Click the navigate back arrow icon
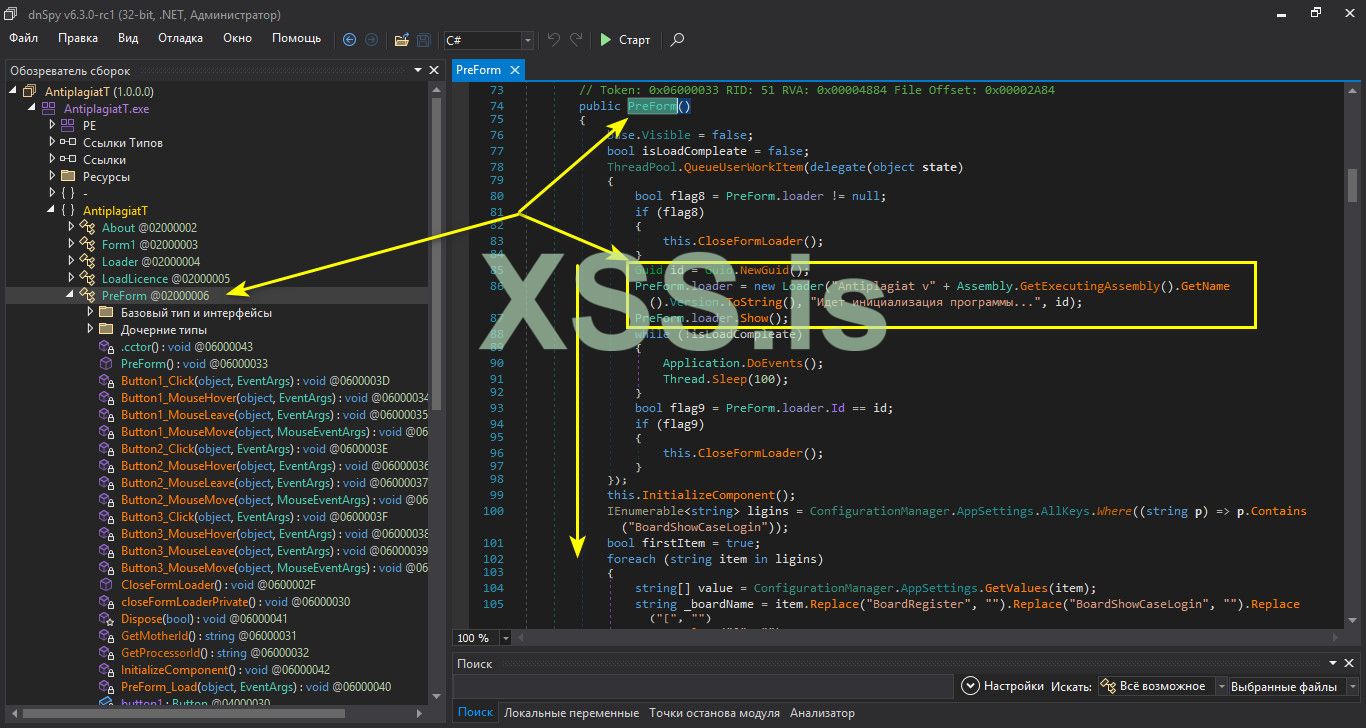 tap(349, 40)
